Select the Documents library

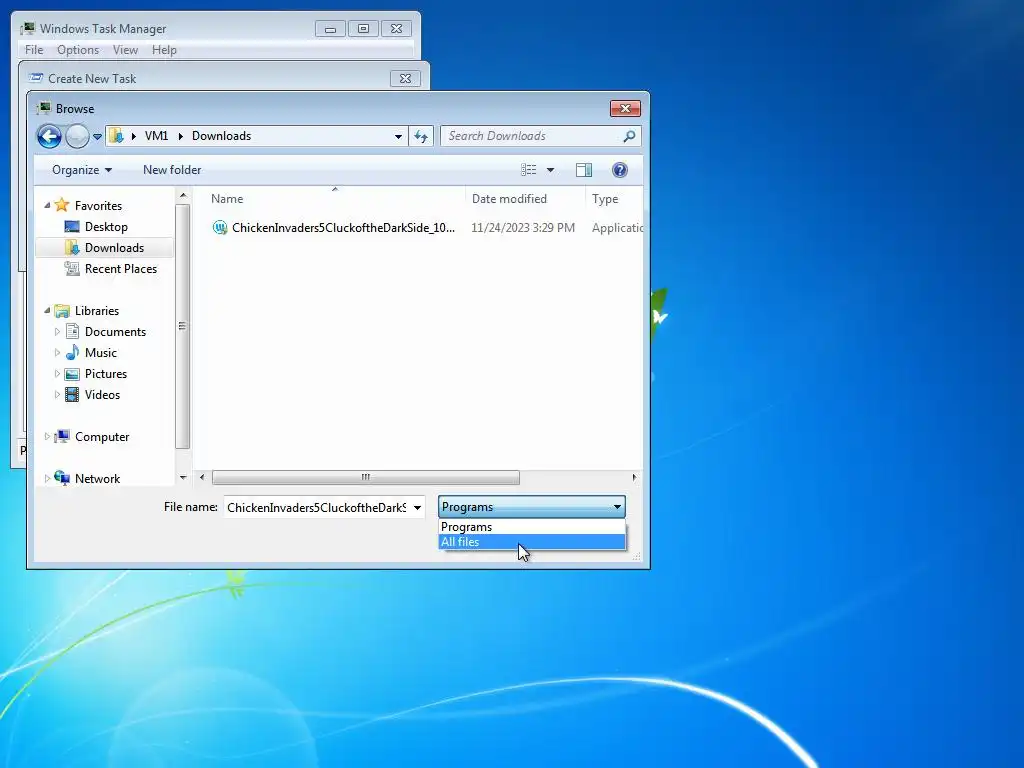click(115, 332)
